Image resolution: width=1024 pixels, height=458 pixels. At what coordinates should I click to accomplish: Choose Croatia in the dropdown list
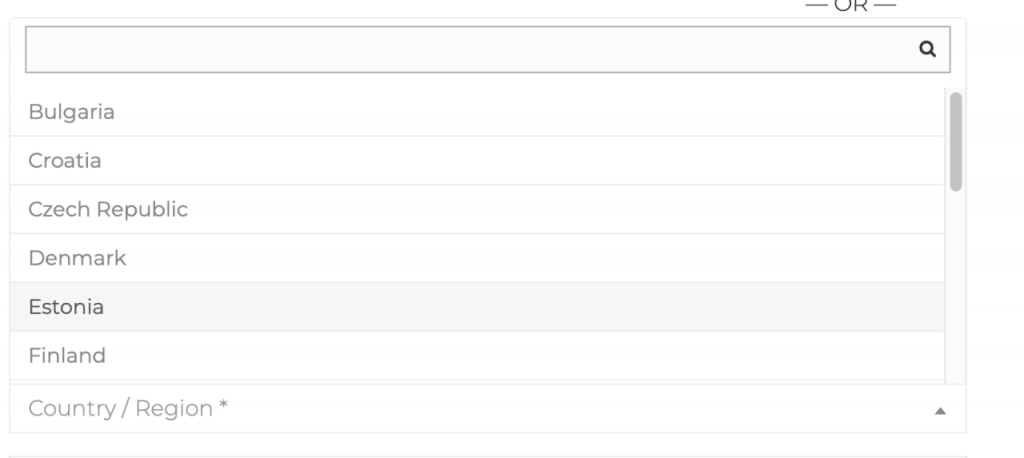477,161
